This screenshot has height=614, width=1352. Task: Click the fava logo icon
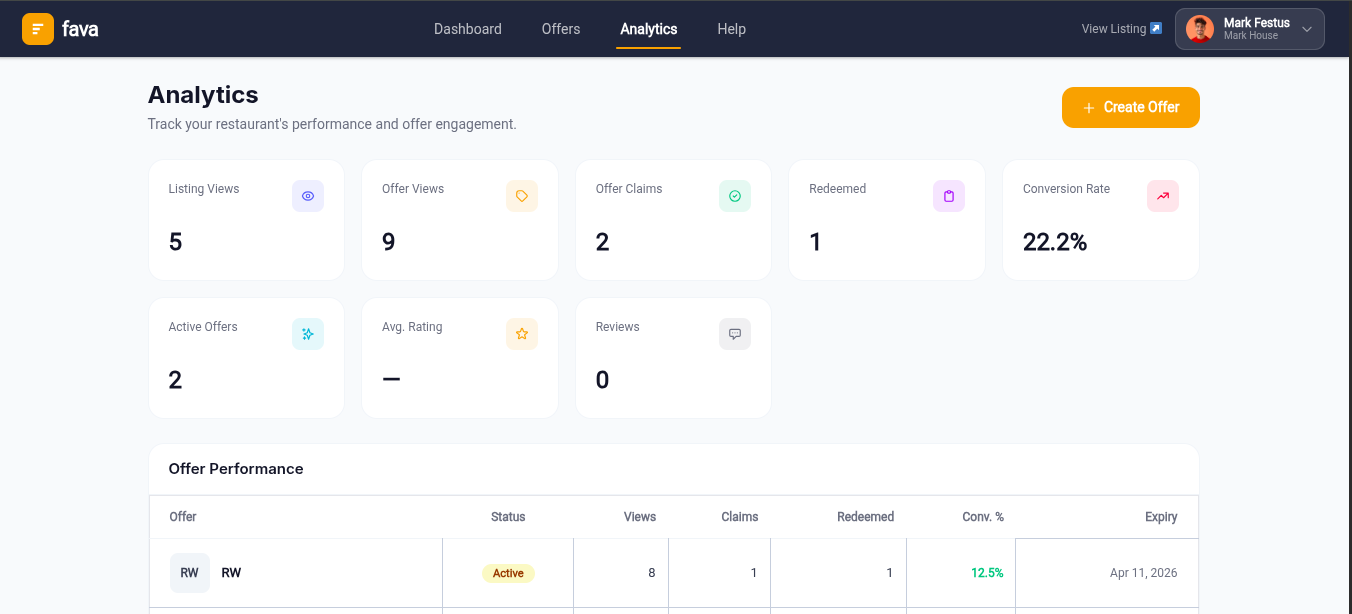[38, 29]
